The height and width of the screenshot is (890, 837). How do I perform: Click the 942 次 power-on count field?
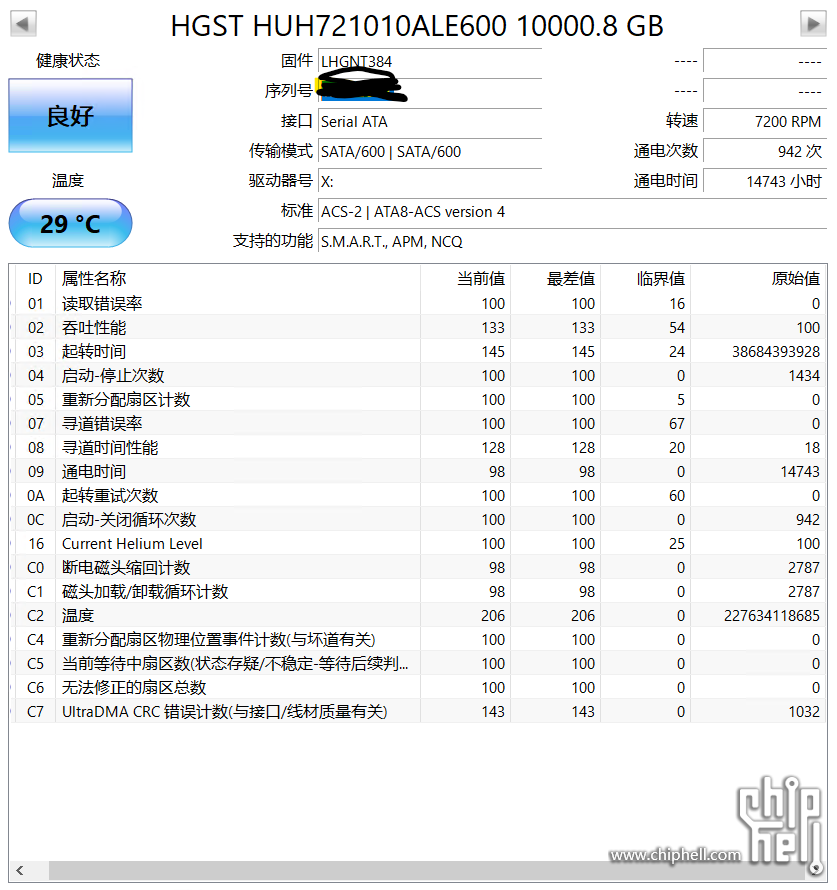[x=765, y=152]
